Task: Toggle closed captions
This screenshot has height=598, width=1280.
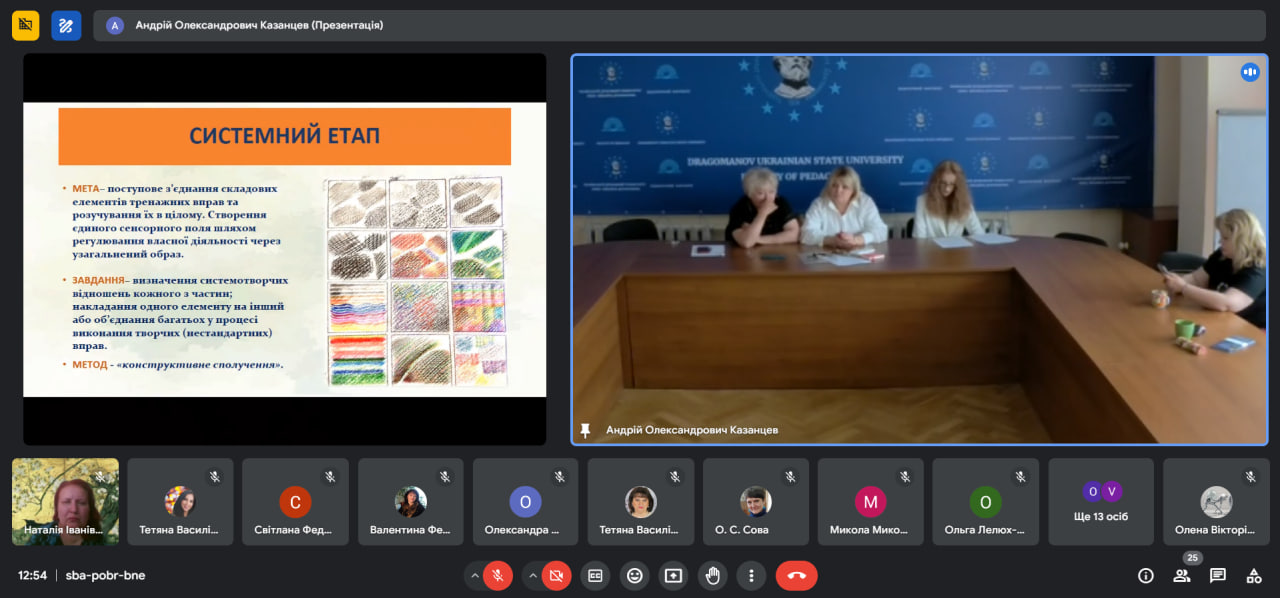Action: click(595, 575)
